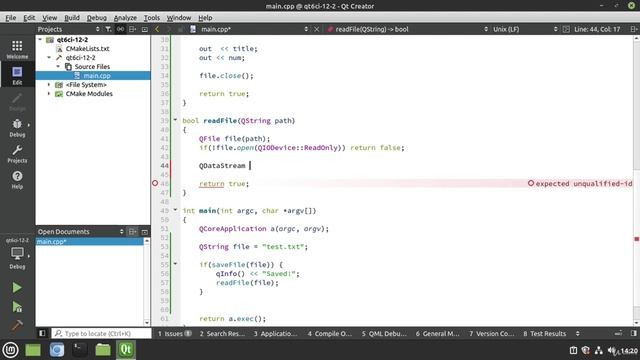Close the main.cpp document
The height and width of the screenshot is (360, 640).
click(x=316, y=29)
